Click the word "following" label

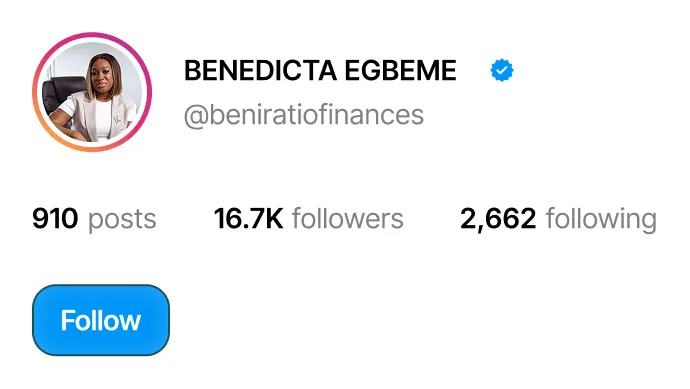tap(601, 219)
